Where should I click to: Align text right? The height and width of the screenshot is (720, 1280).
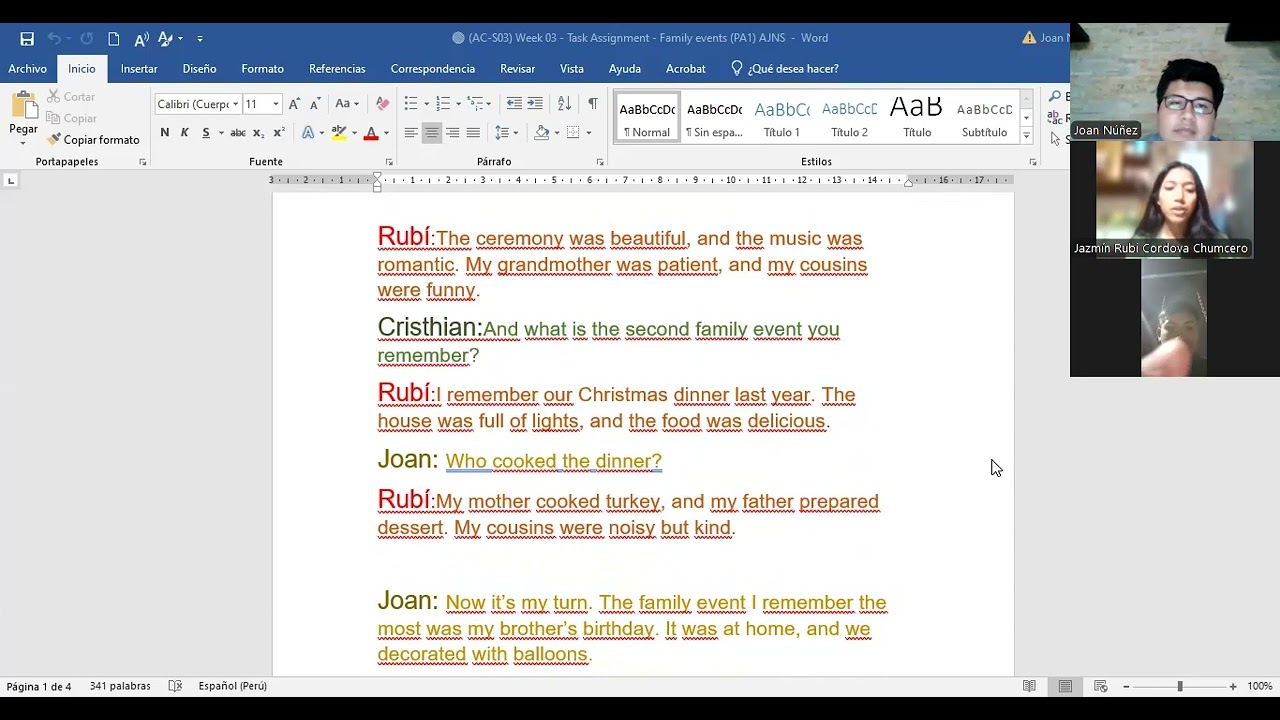(x=453, y=133)
